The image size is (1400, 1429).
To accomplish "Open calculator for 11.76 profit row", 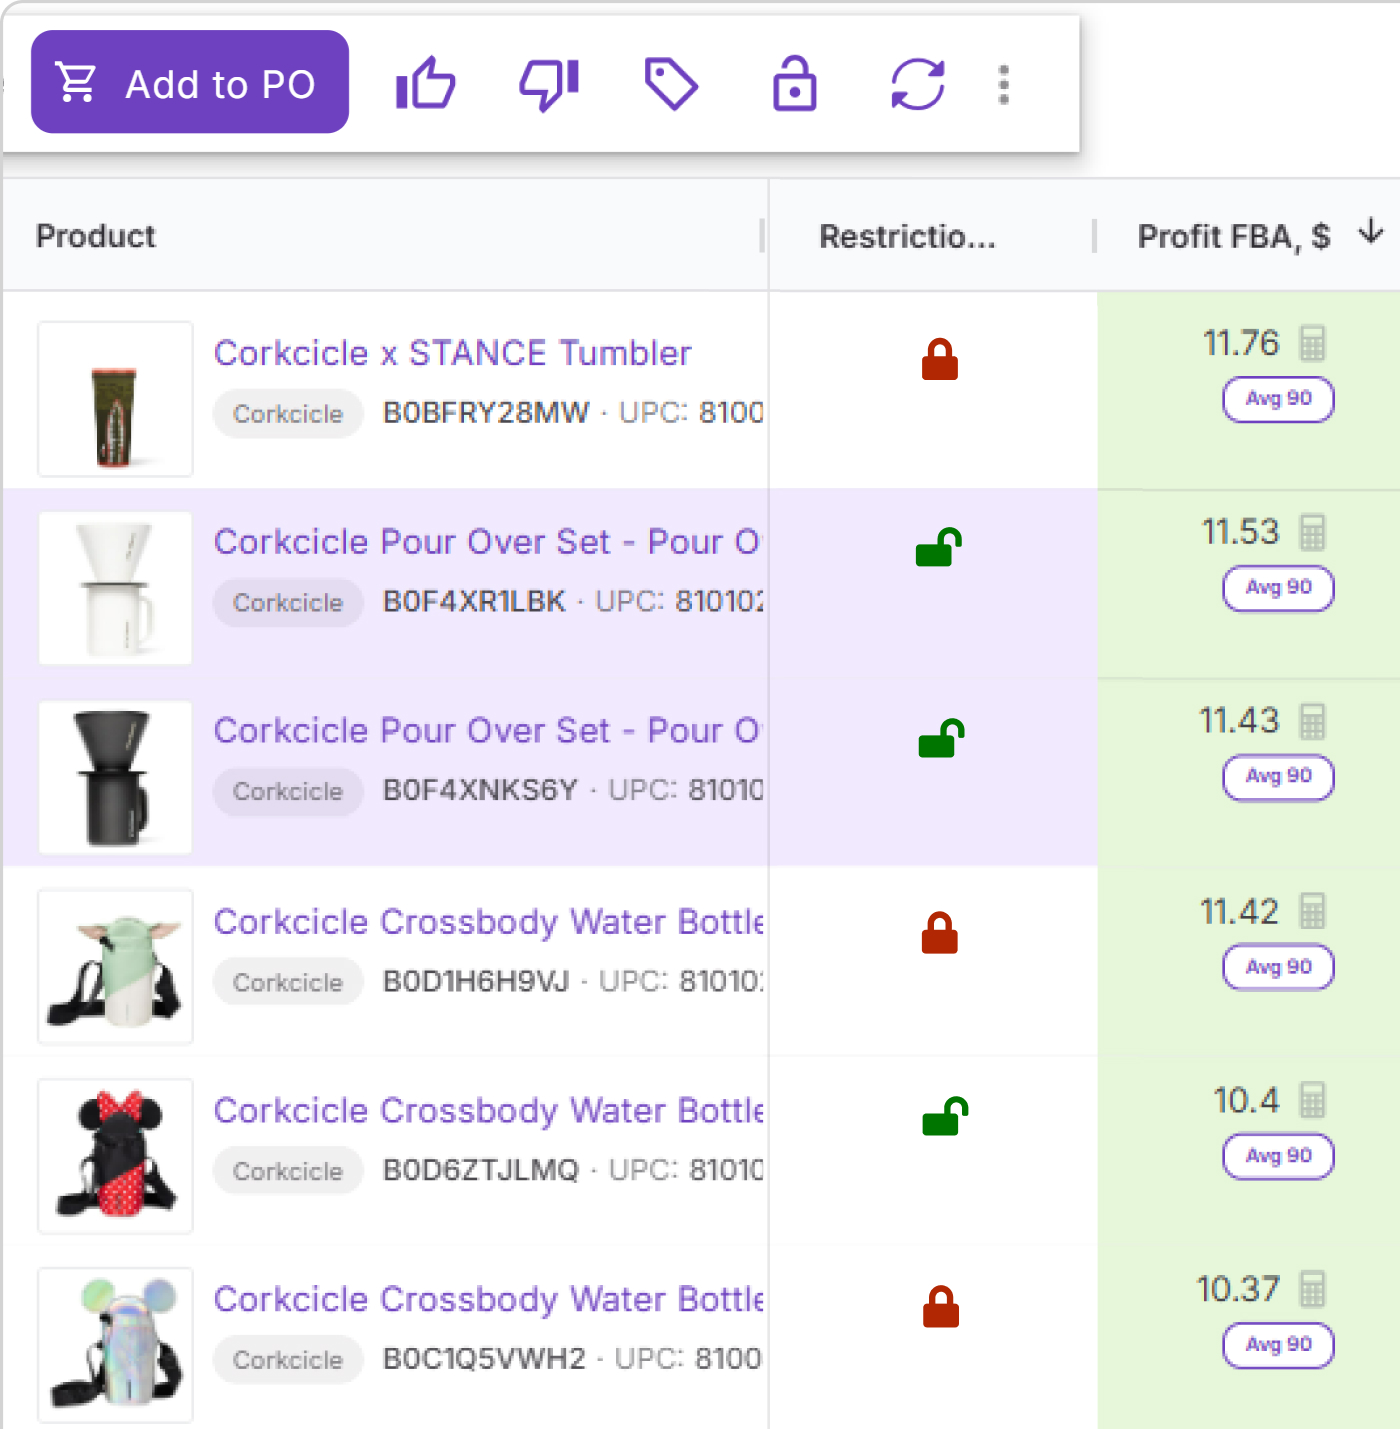I will tap(1312, 343).
